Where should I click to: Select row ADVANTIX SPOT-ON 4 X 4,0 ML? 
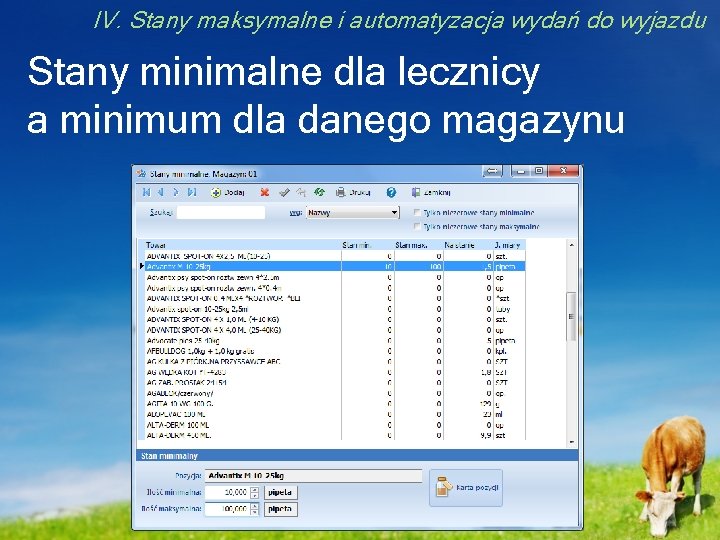pos(335,330)
